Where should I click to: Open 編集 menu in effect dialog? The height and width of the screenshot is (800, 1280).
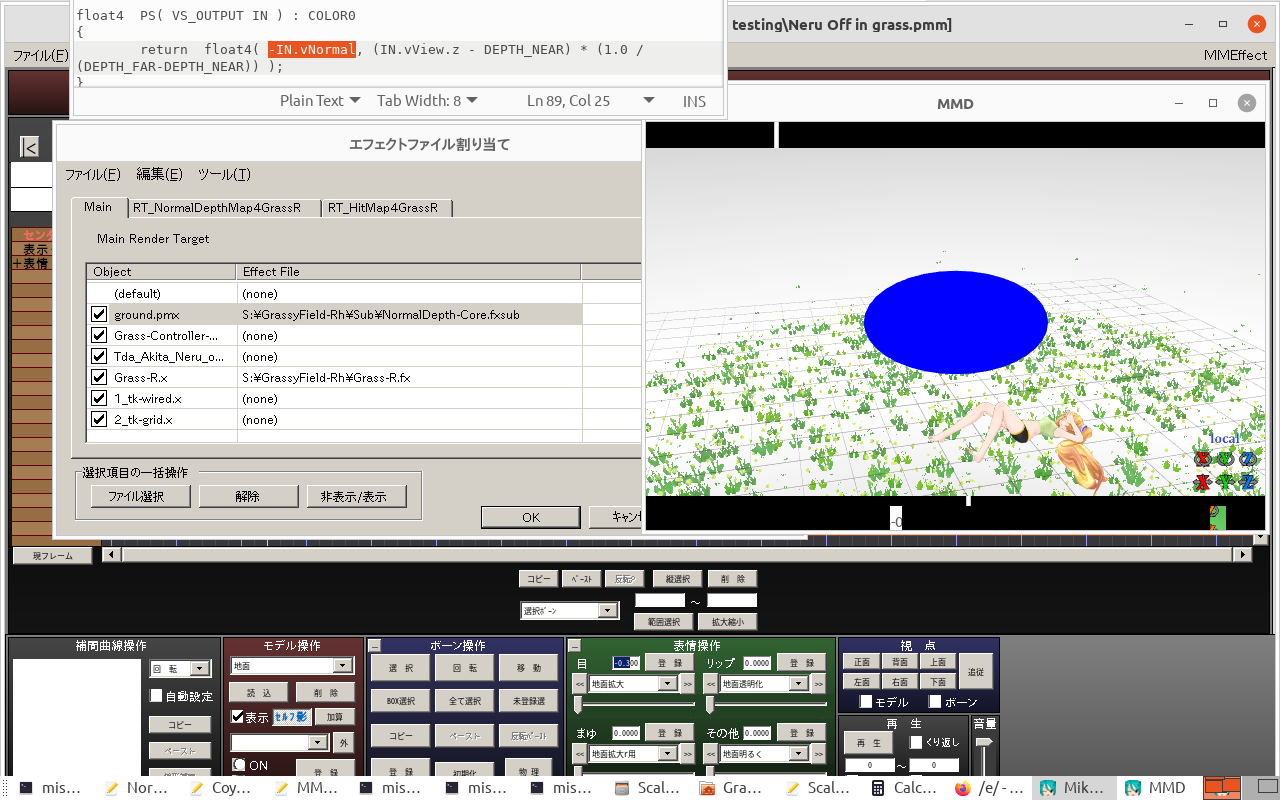click(x=160, y=174)
